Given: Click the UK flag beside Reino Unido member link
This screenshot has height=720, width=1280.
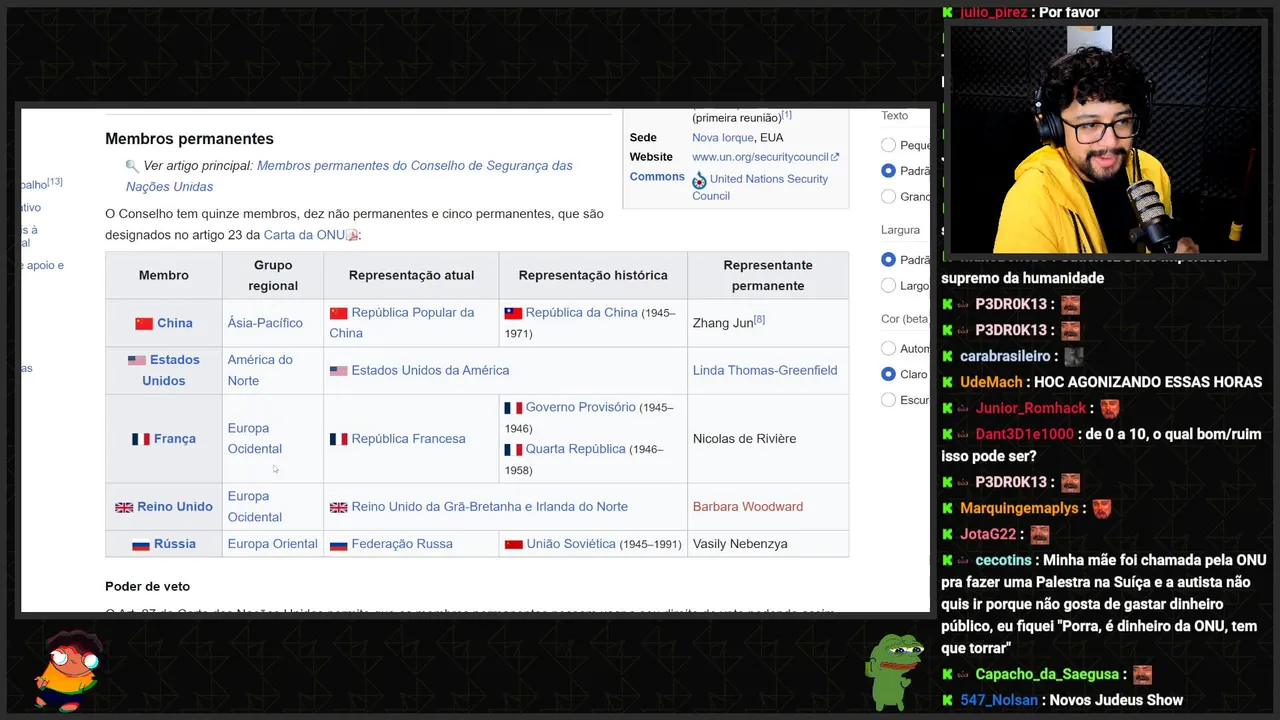Looking at the screenshot, I should (x=124, y=507).
